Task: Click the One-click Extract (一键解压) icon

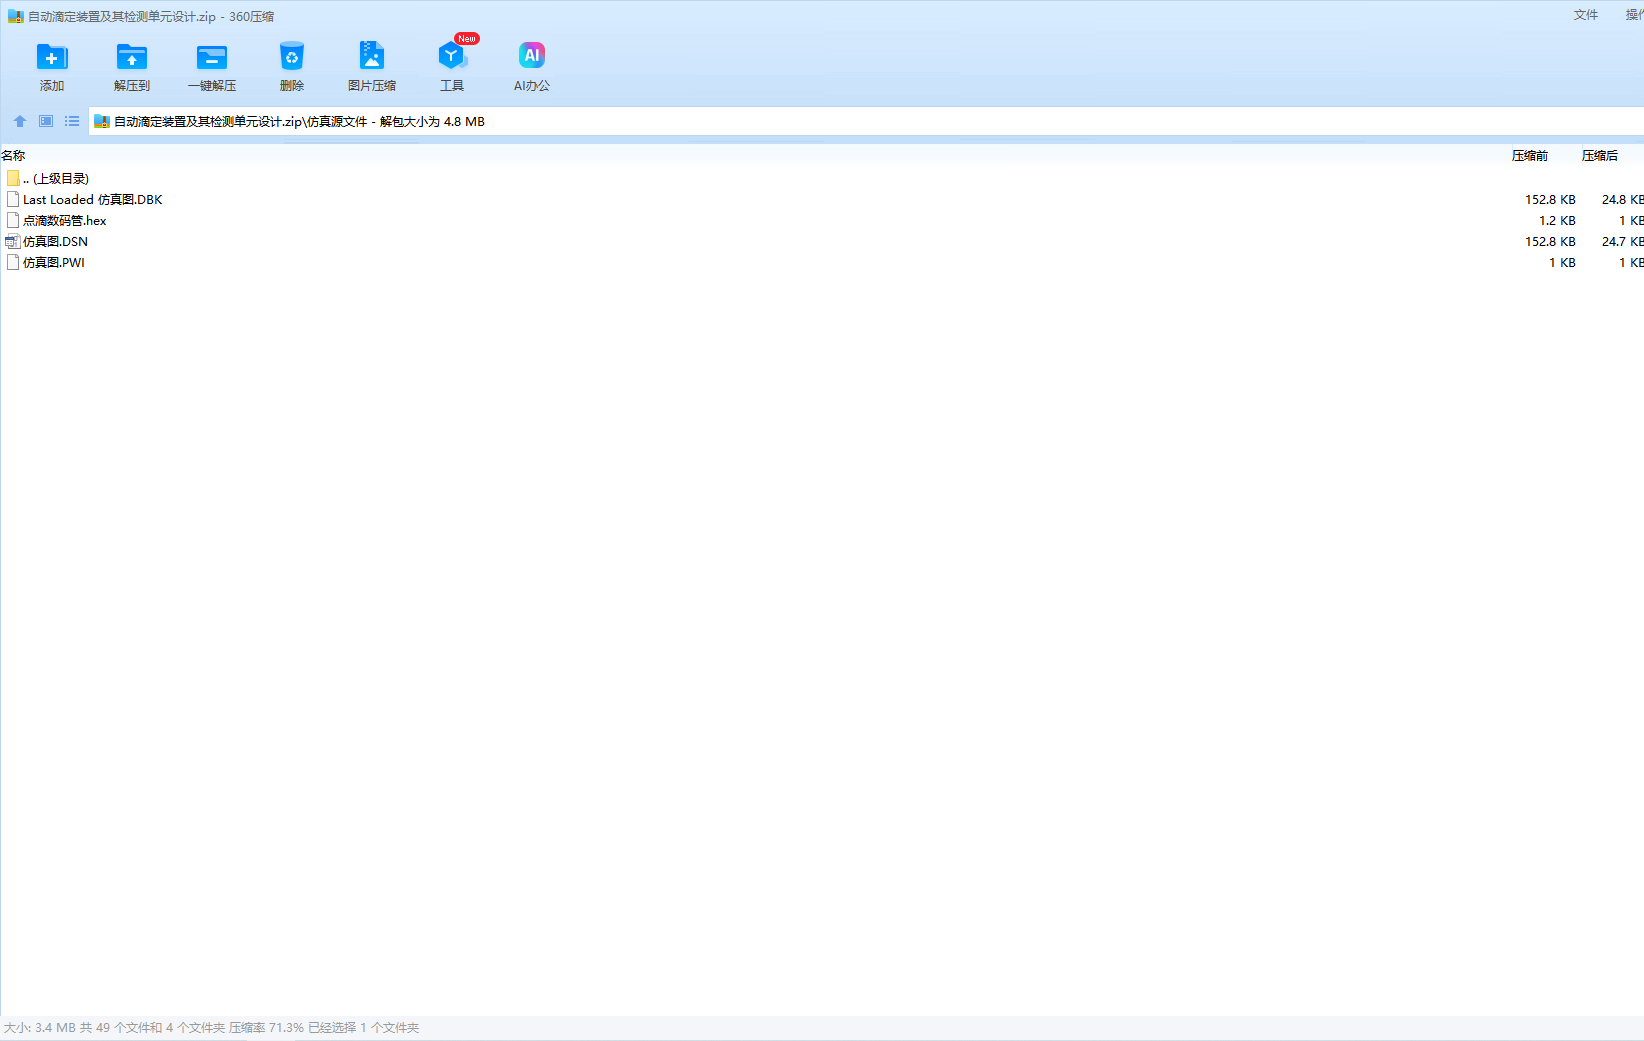Action: tap(212, 58)
